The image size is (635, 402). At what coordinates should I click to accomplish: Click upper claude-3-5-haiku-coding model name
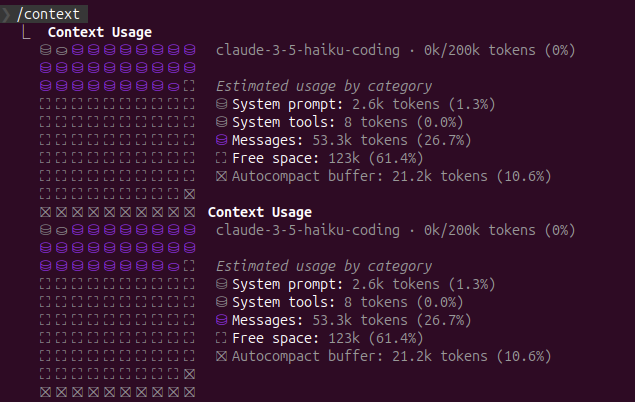click(x=308, y=50)
